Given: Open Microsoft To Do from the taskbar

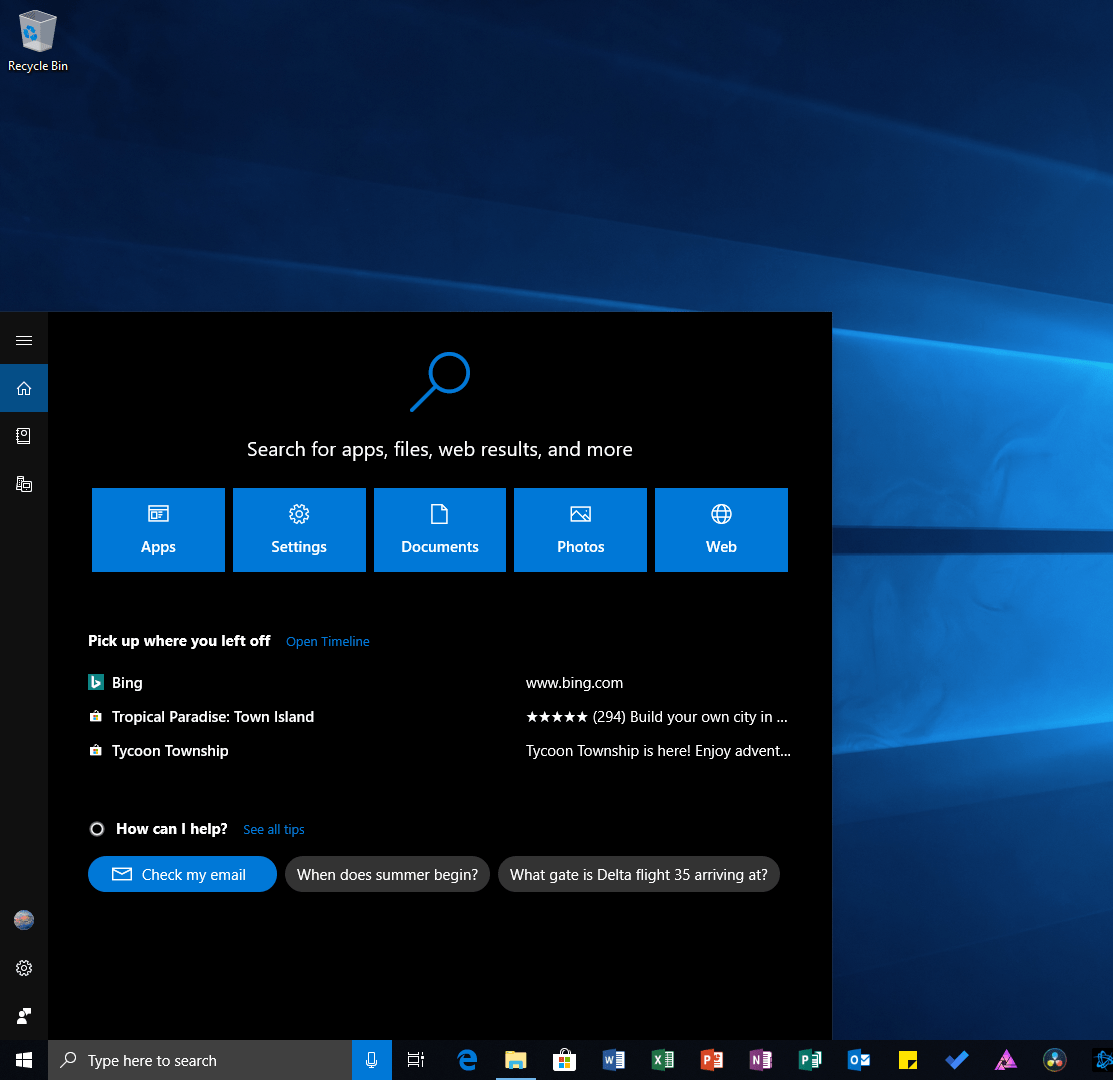Looking at the screenshot, I should pos(956,1059).
